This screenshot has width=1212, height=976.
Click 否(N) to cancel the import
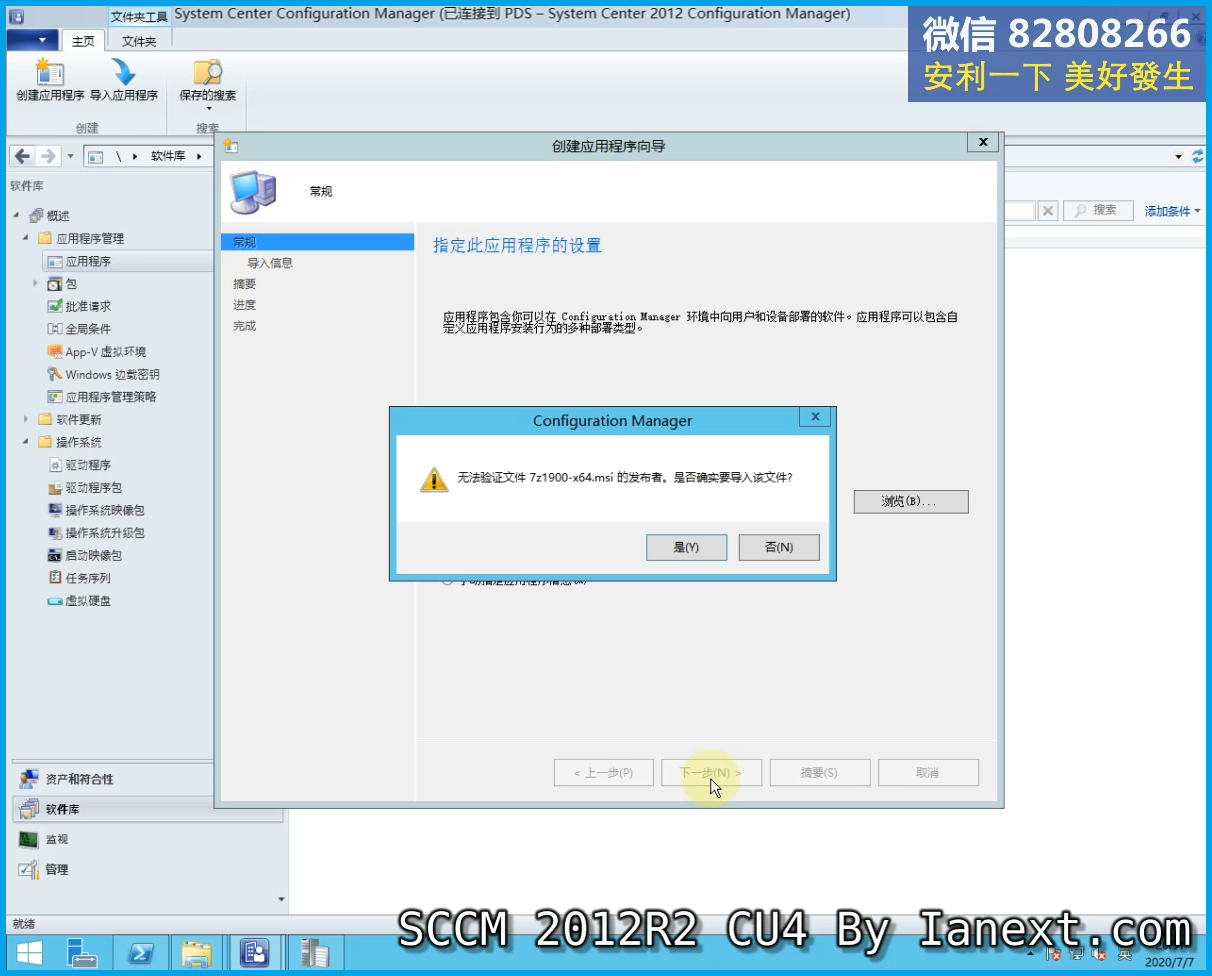tap(779, 548)
